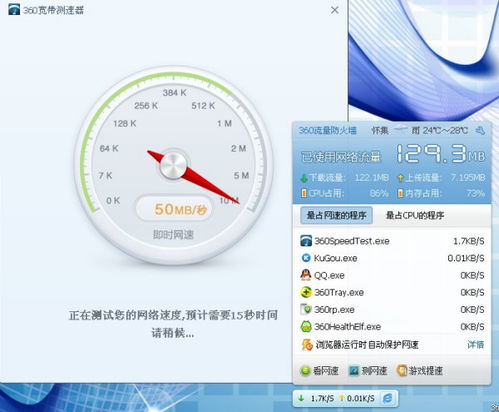Click the 下载流量 122.1MB value
Screen dimensions: 499x412
pos(372,178)
